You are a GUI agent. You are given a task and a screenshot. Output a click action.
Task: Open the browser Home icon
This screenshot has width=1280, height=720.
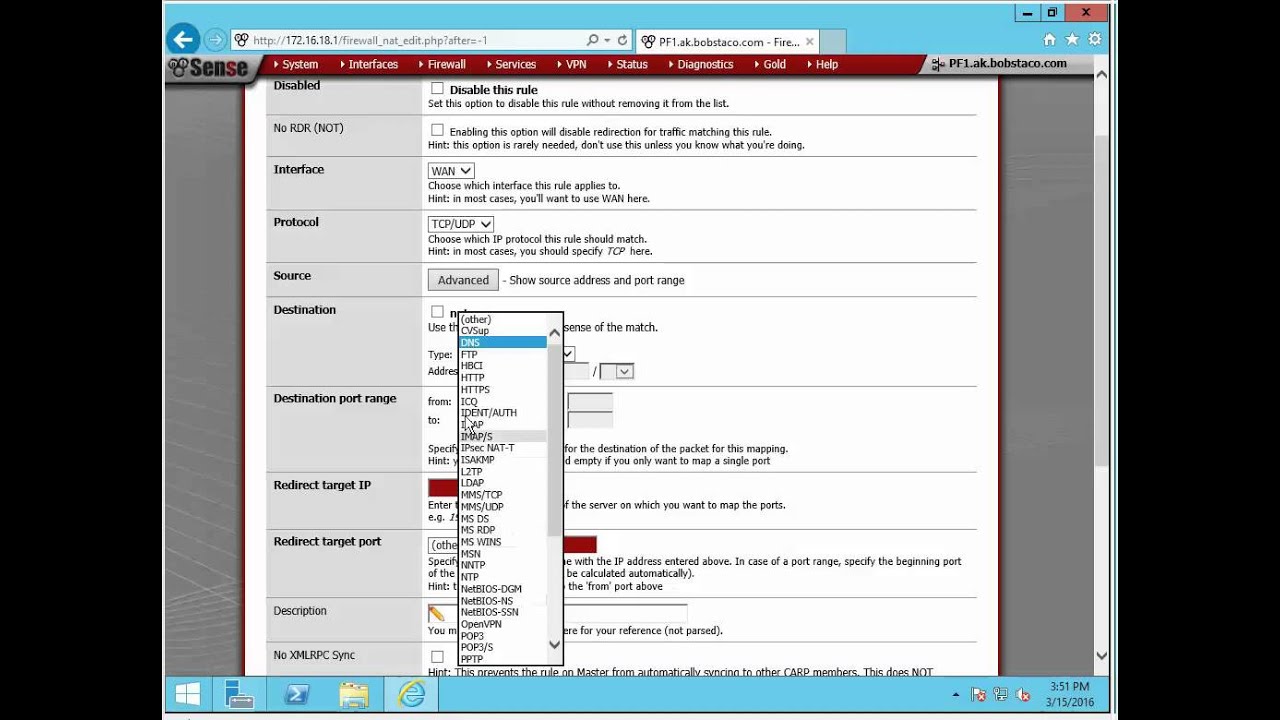click(1049, 40)
